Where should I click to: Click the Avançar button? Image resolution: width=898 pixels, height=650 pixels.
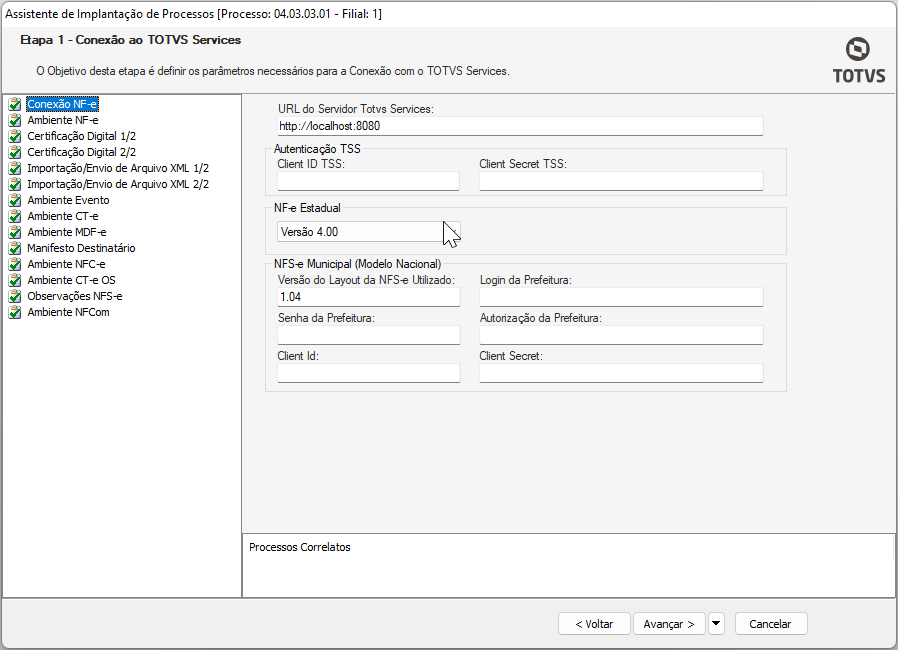click(669, 624)
